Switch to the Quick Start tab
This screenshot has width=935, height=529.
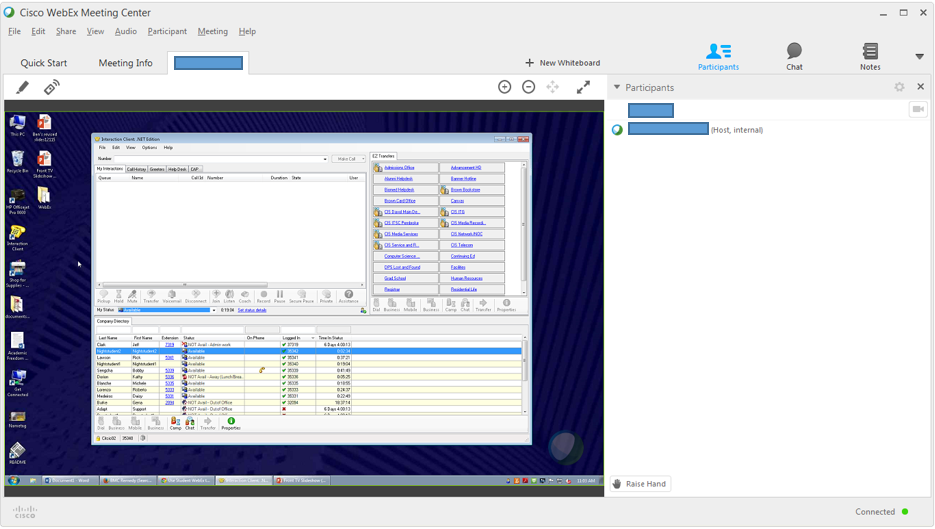44,63
